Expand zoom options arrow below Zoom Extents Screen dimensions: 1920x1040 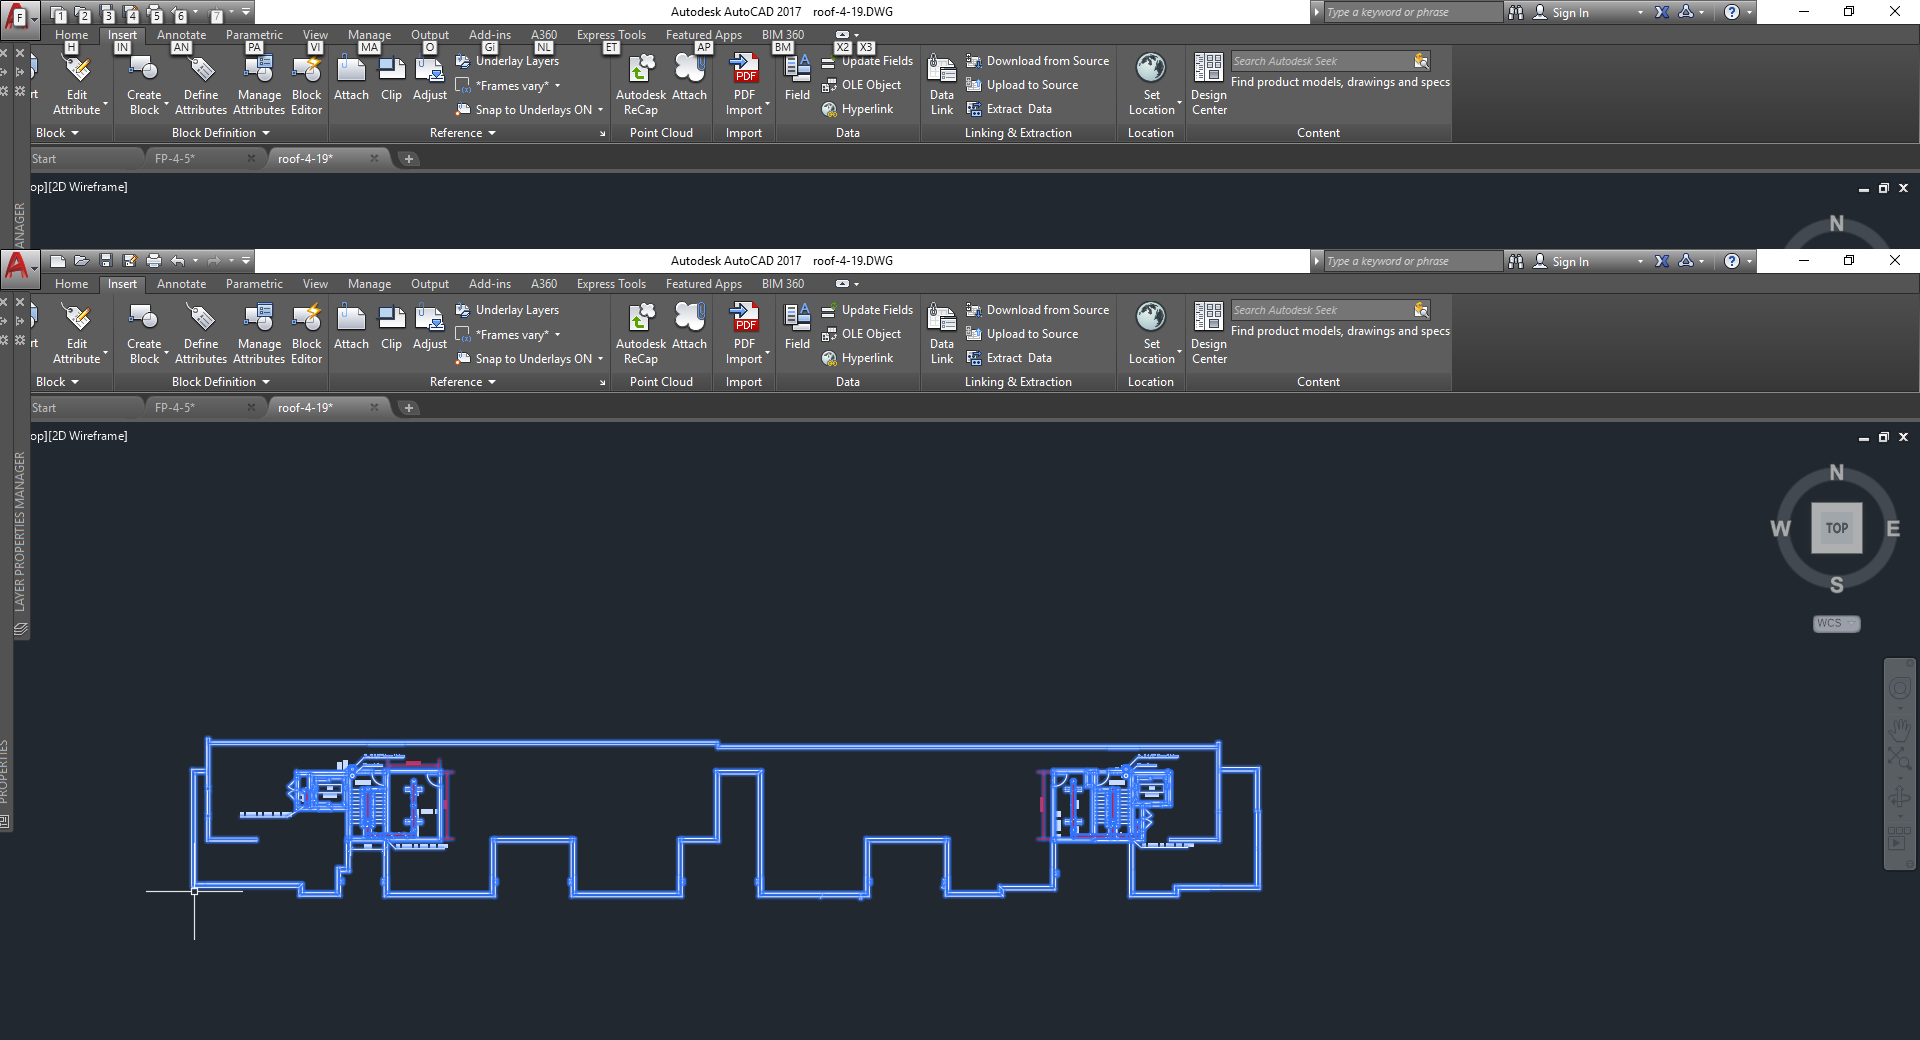click(1900, 778)
